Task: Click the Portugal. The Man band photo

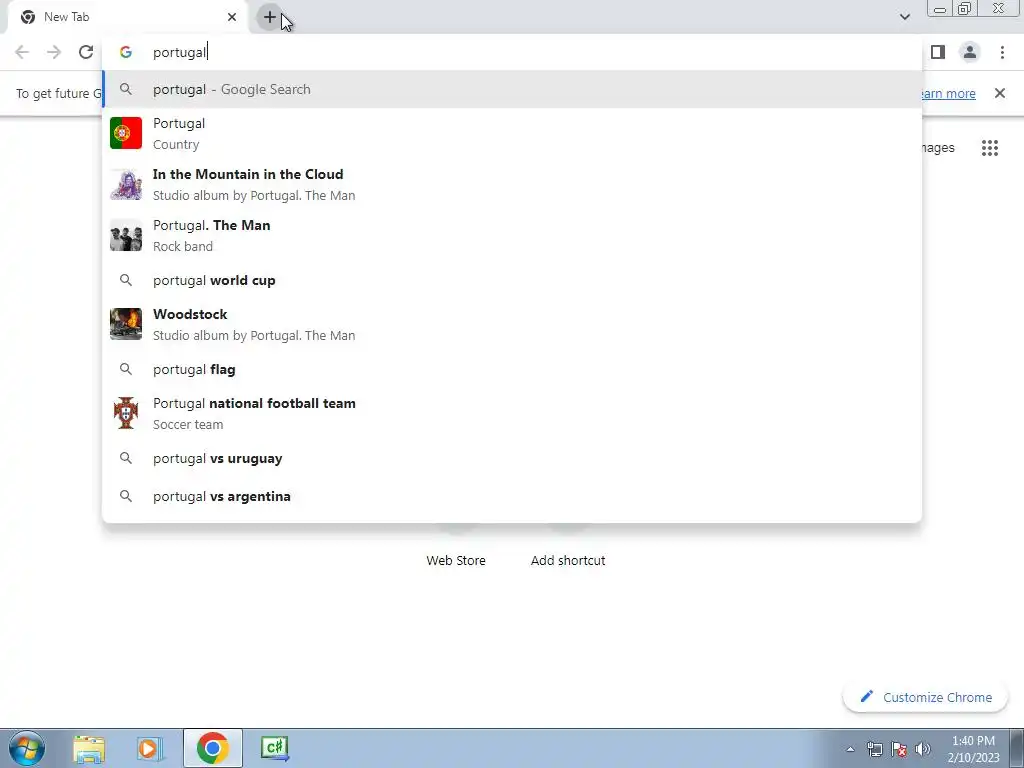Action: (126, 235)
